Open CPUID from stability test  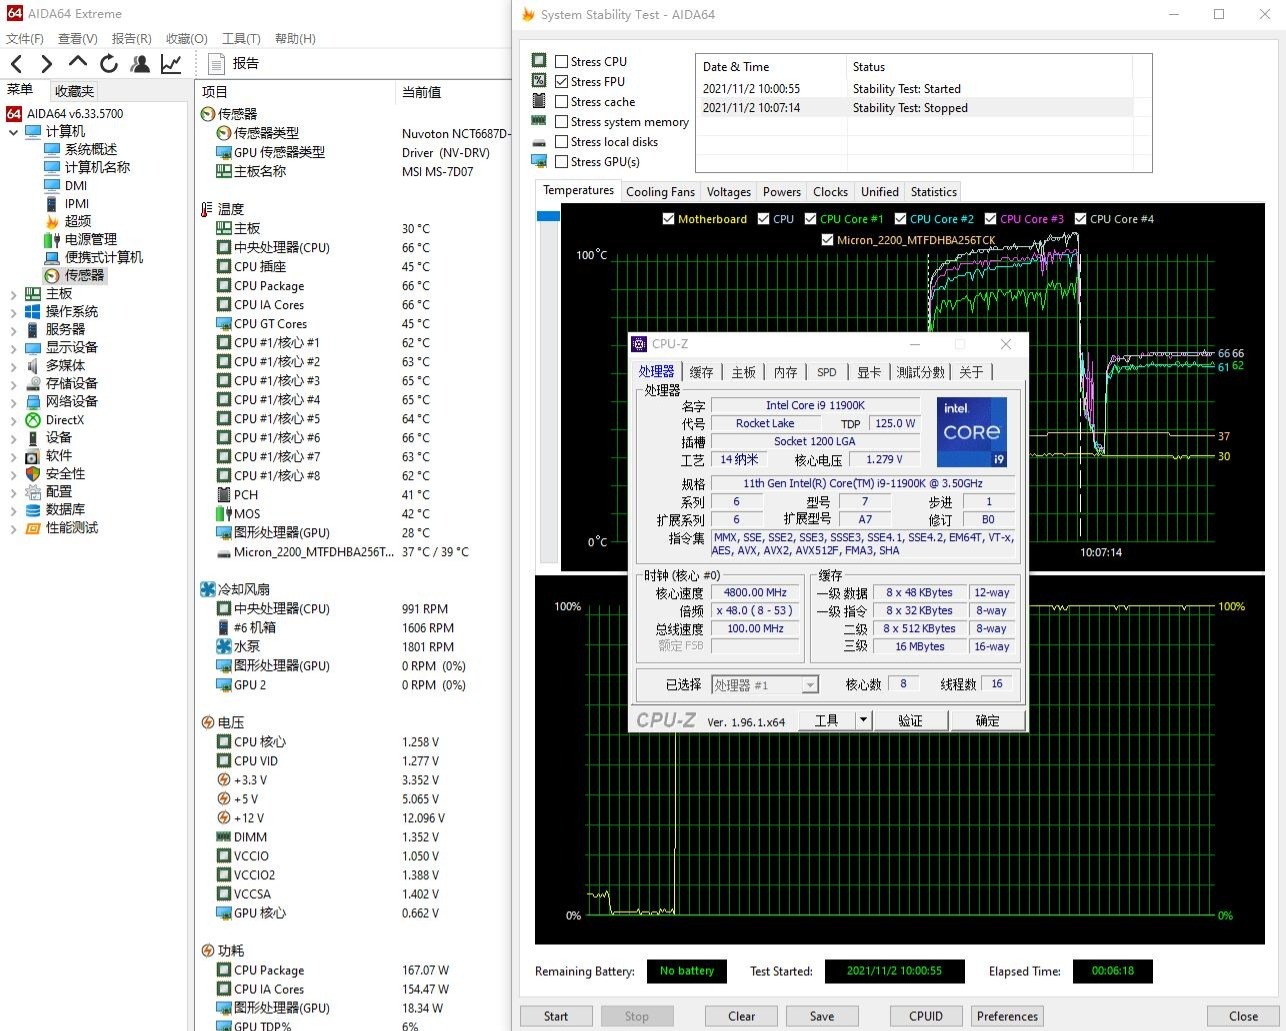pyautogui.click(x=926, y=1016)
